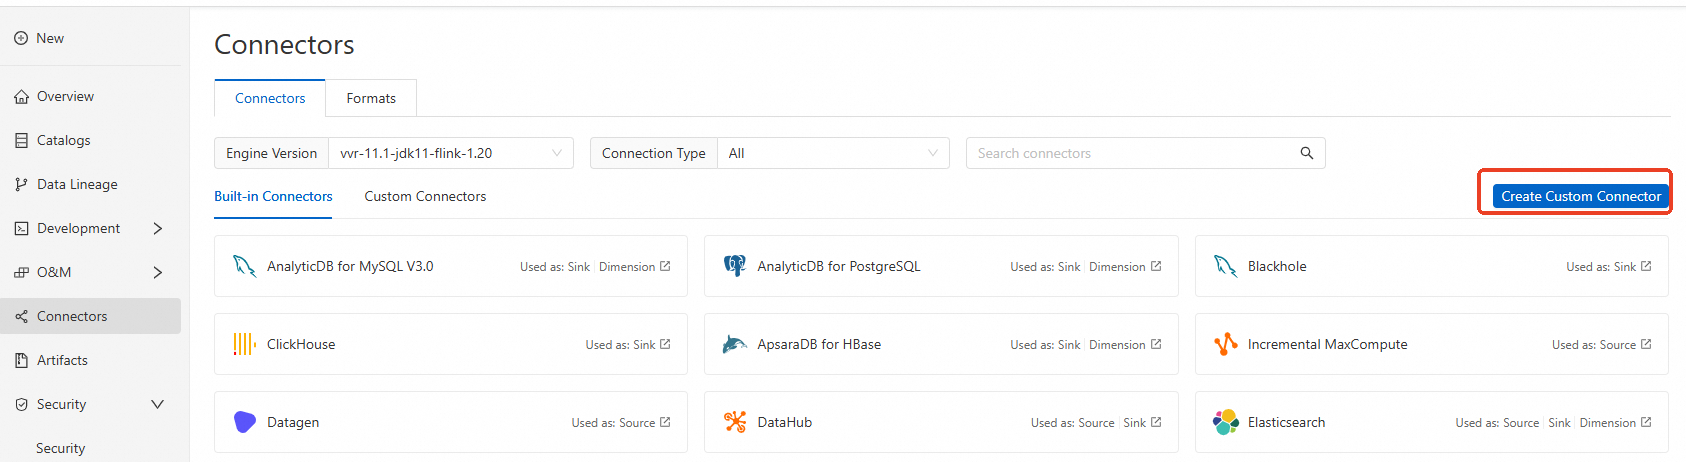
Task: Open Incremental MaxCompute external link icon
Action: pyautogui.click(x=1646, y=344)
